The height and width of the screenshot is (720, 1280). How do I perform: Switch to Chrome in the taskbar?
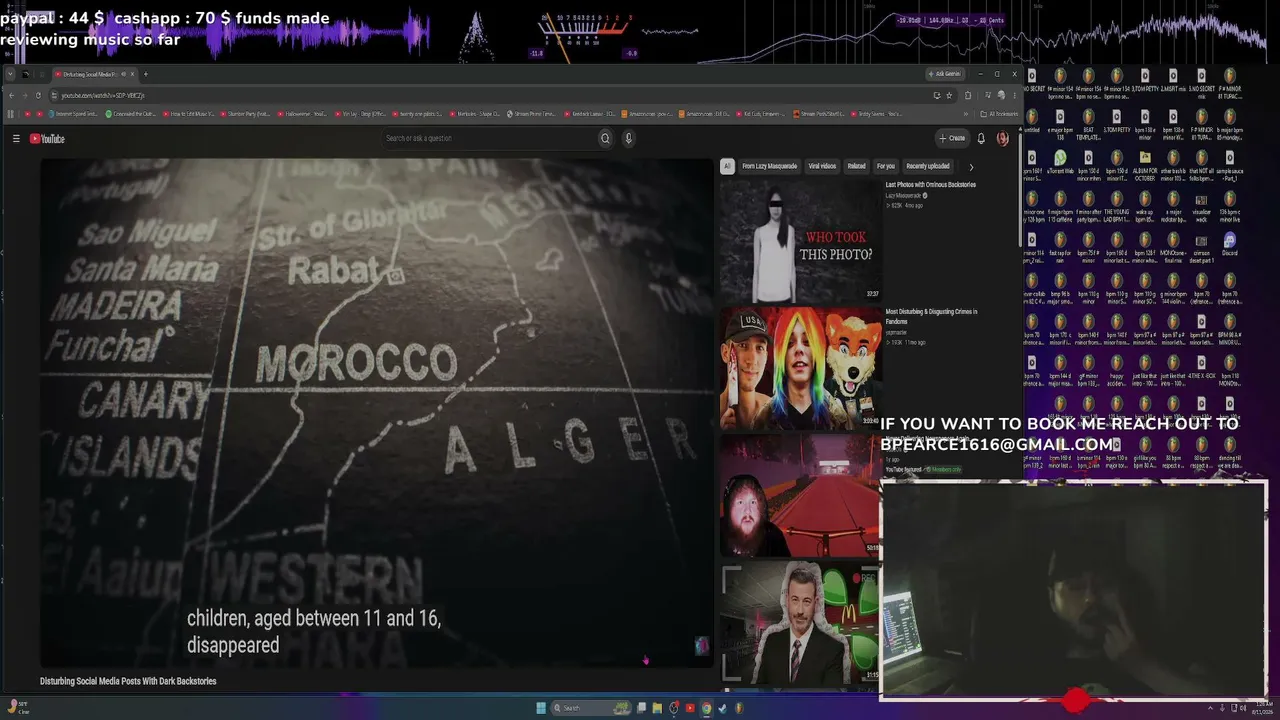[x=706, y=708]
